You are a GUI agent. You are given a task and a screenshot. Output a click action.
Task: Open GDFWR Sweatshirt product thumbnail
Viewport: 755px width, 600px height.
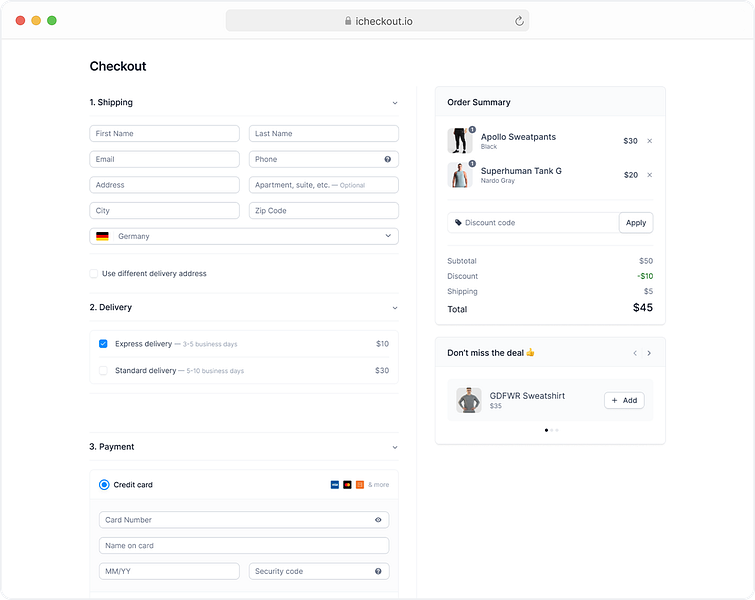coord(469,400)
